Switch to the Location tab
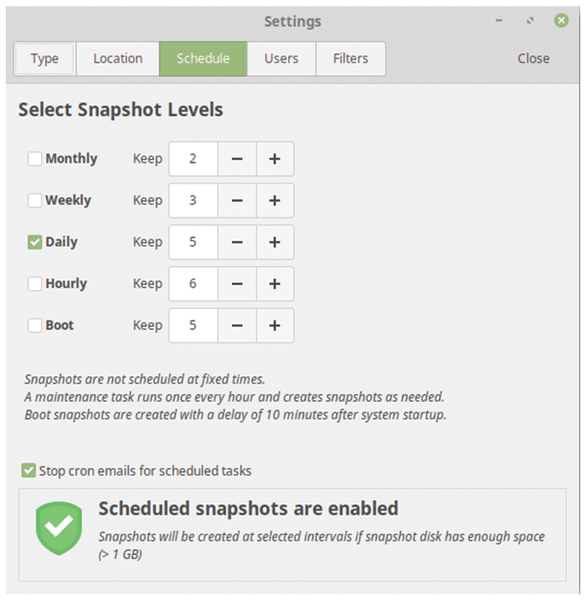 (x=118, y=59)
